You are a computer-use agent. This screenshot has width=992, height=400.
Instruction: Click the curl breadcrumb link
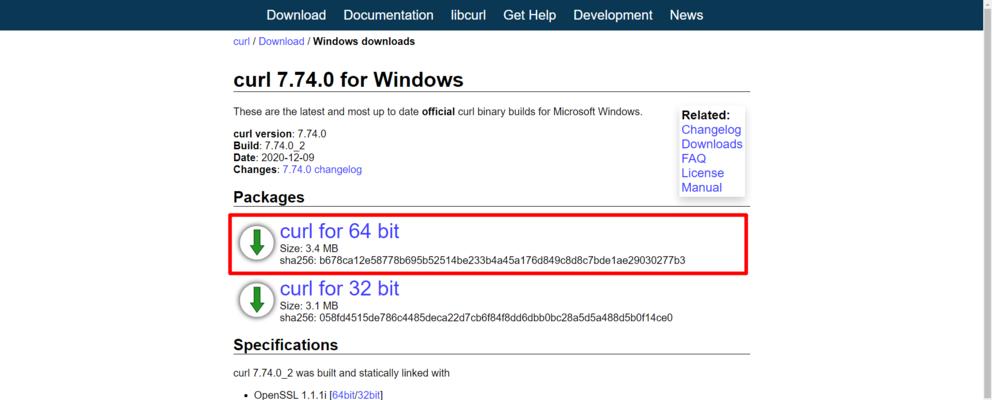click(x=242, y=42)
